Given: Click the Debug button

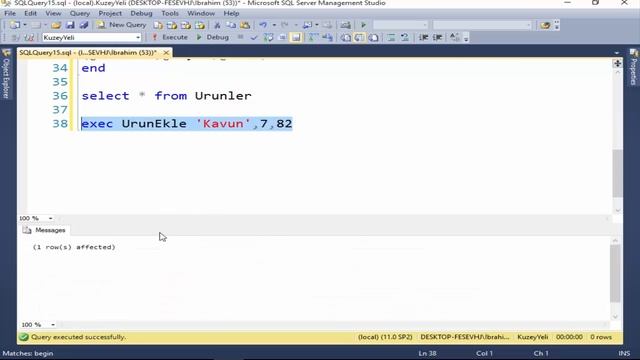Looking at the screenshot, I should (x=213, y=38).
